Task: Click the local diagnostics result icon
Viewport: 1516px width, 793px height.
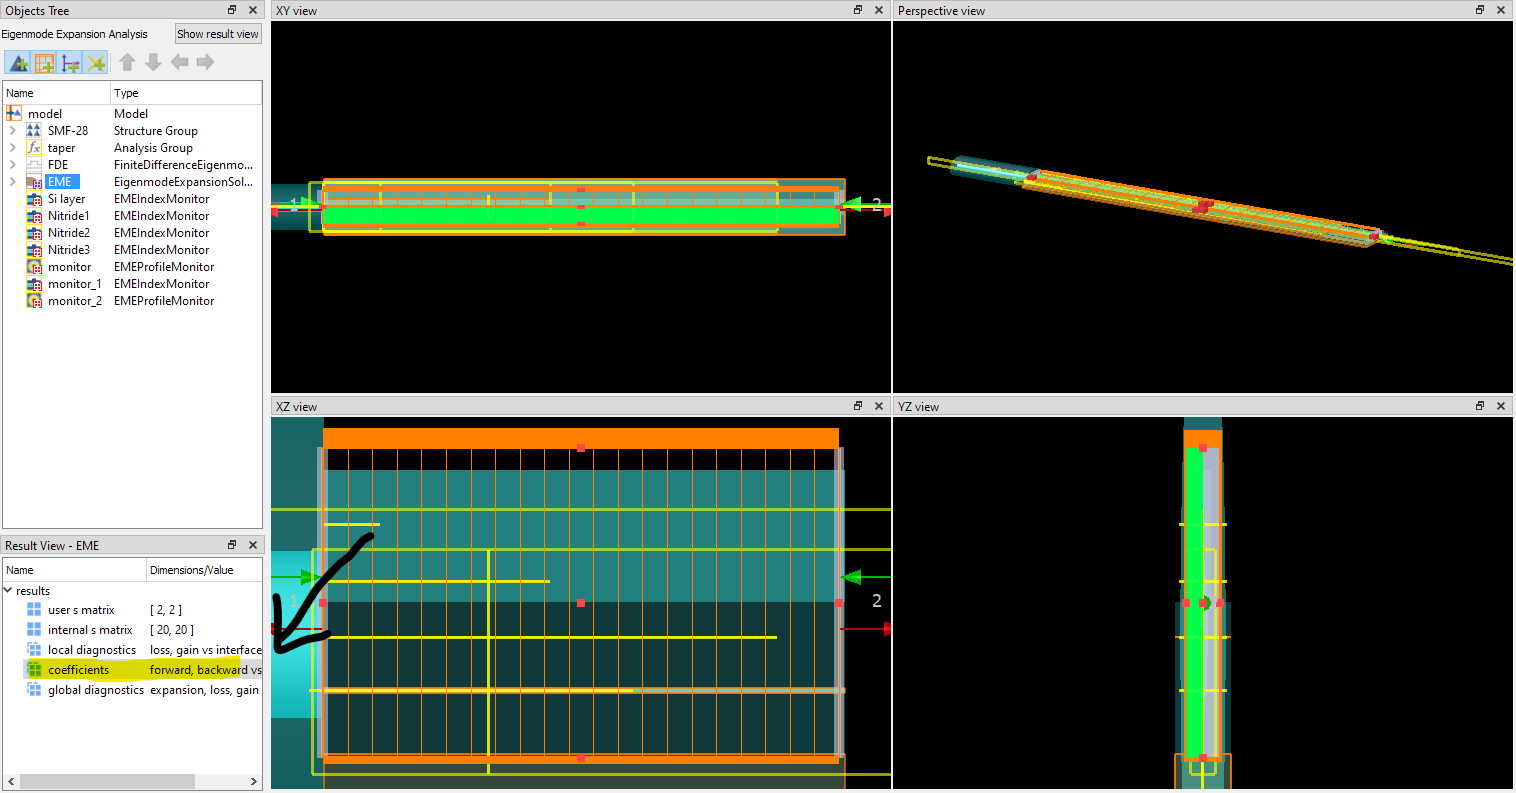Action: [34, 650]
